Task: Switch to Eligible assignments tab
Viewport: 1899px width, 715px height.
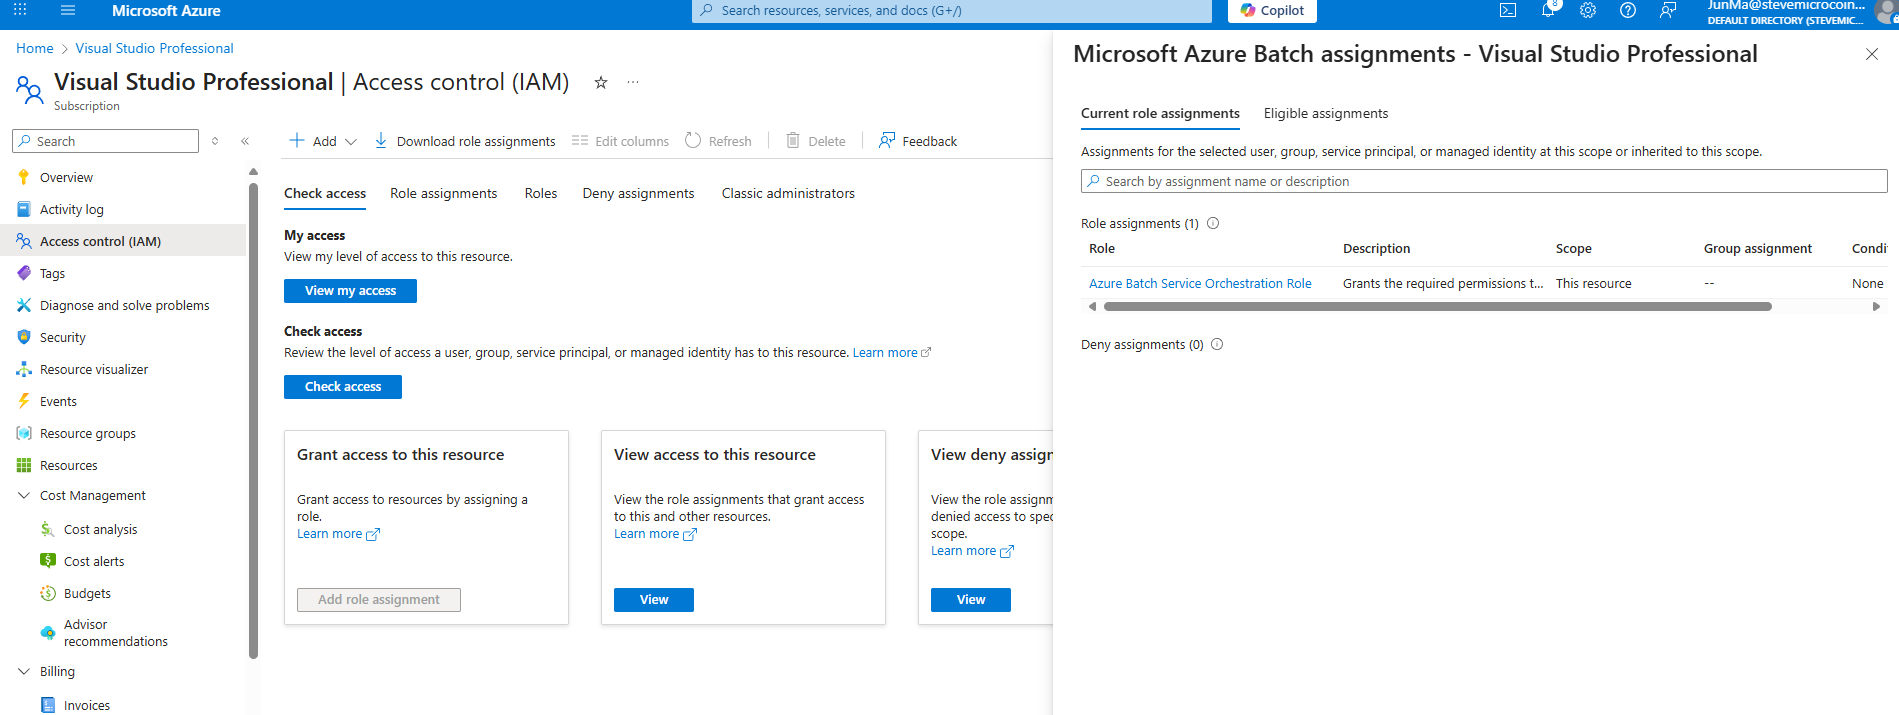Action: tap(1325, 113)
